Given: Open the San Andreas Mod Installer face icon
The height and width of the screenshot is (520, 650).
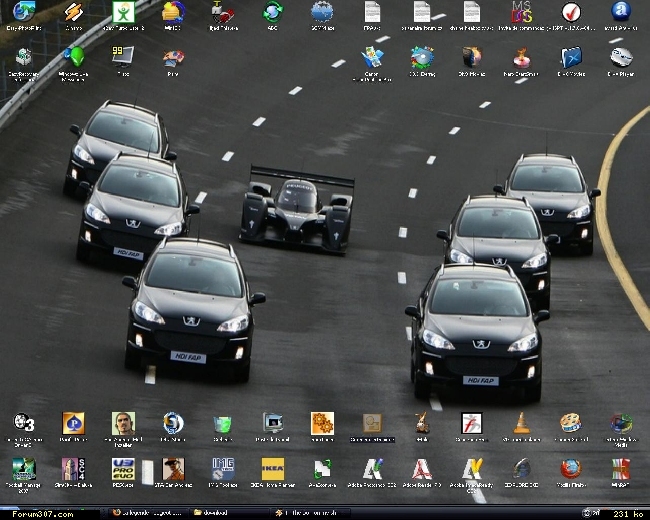Looking at the screenshot, I should click(124, 423).
